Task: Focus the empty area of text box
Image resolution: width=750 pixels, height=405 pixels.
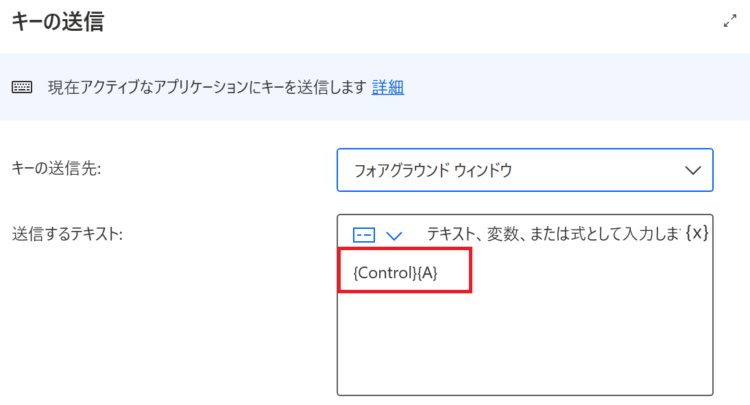Action: 525,343
